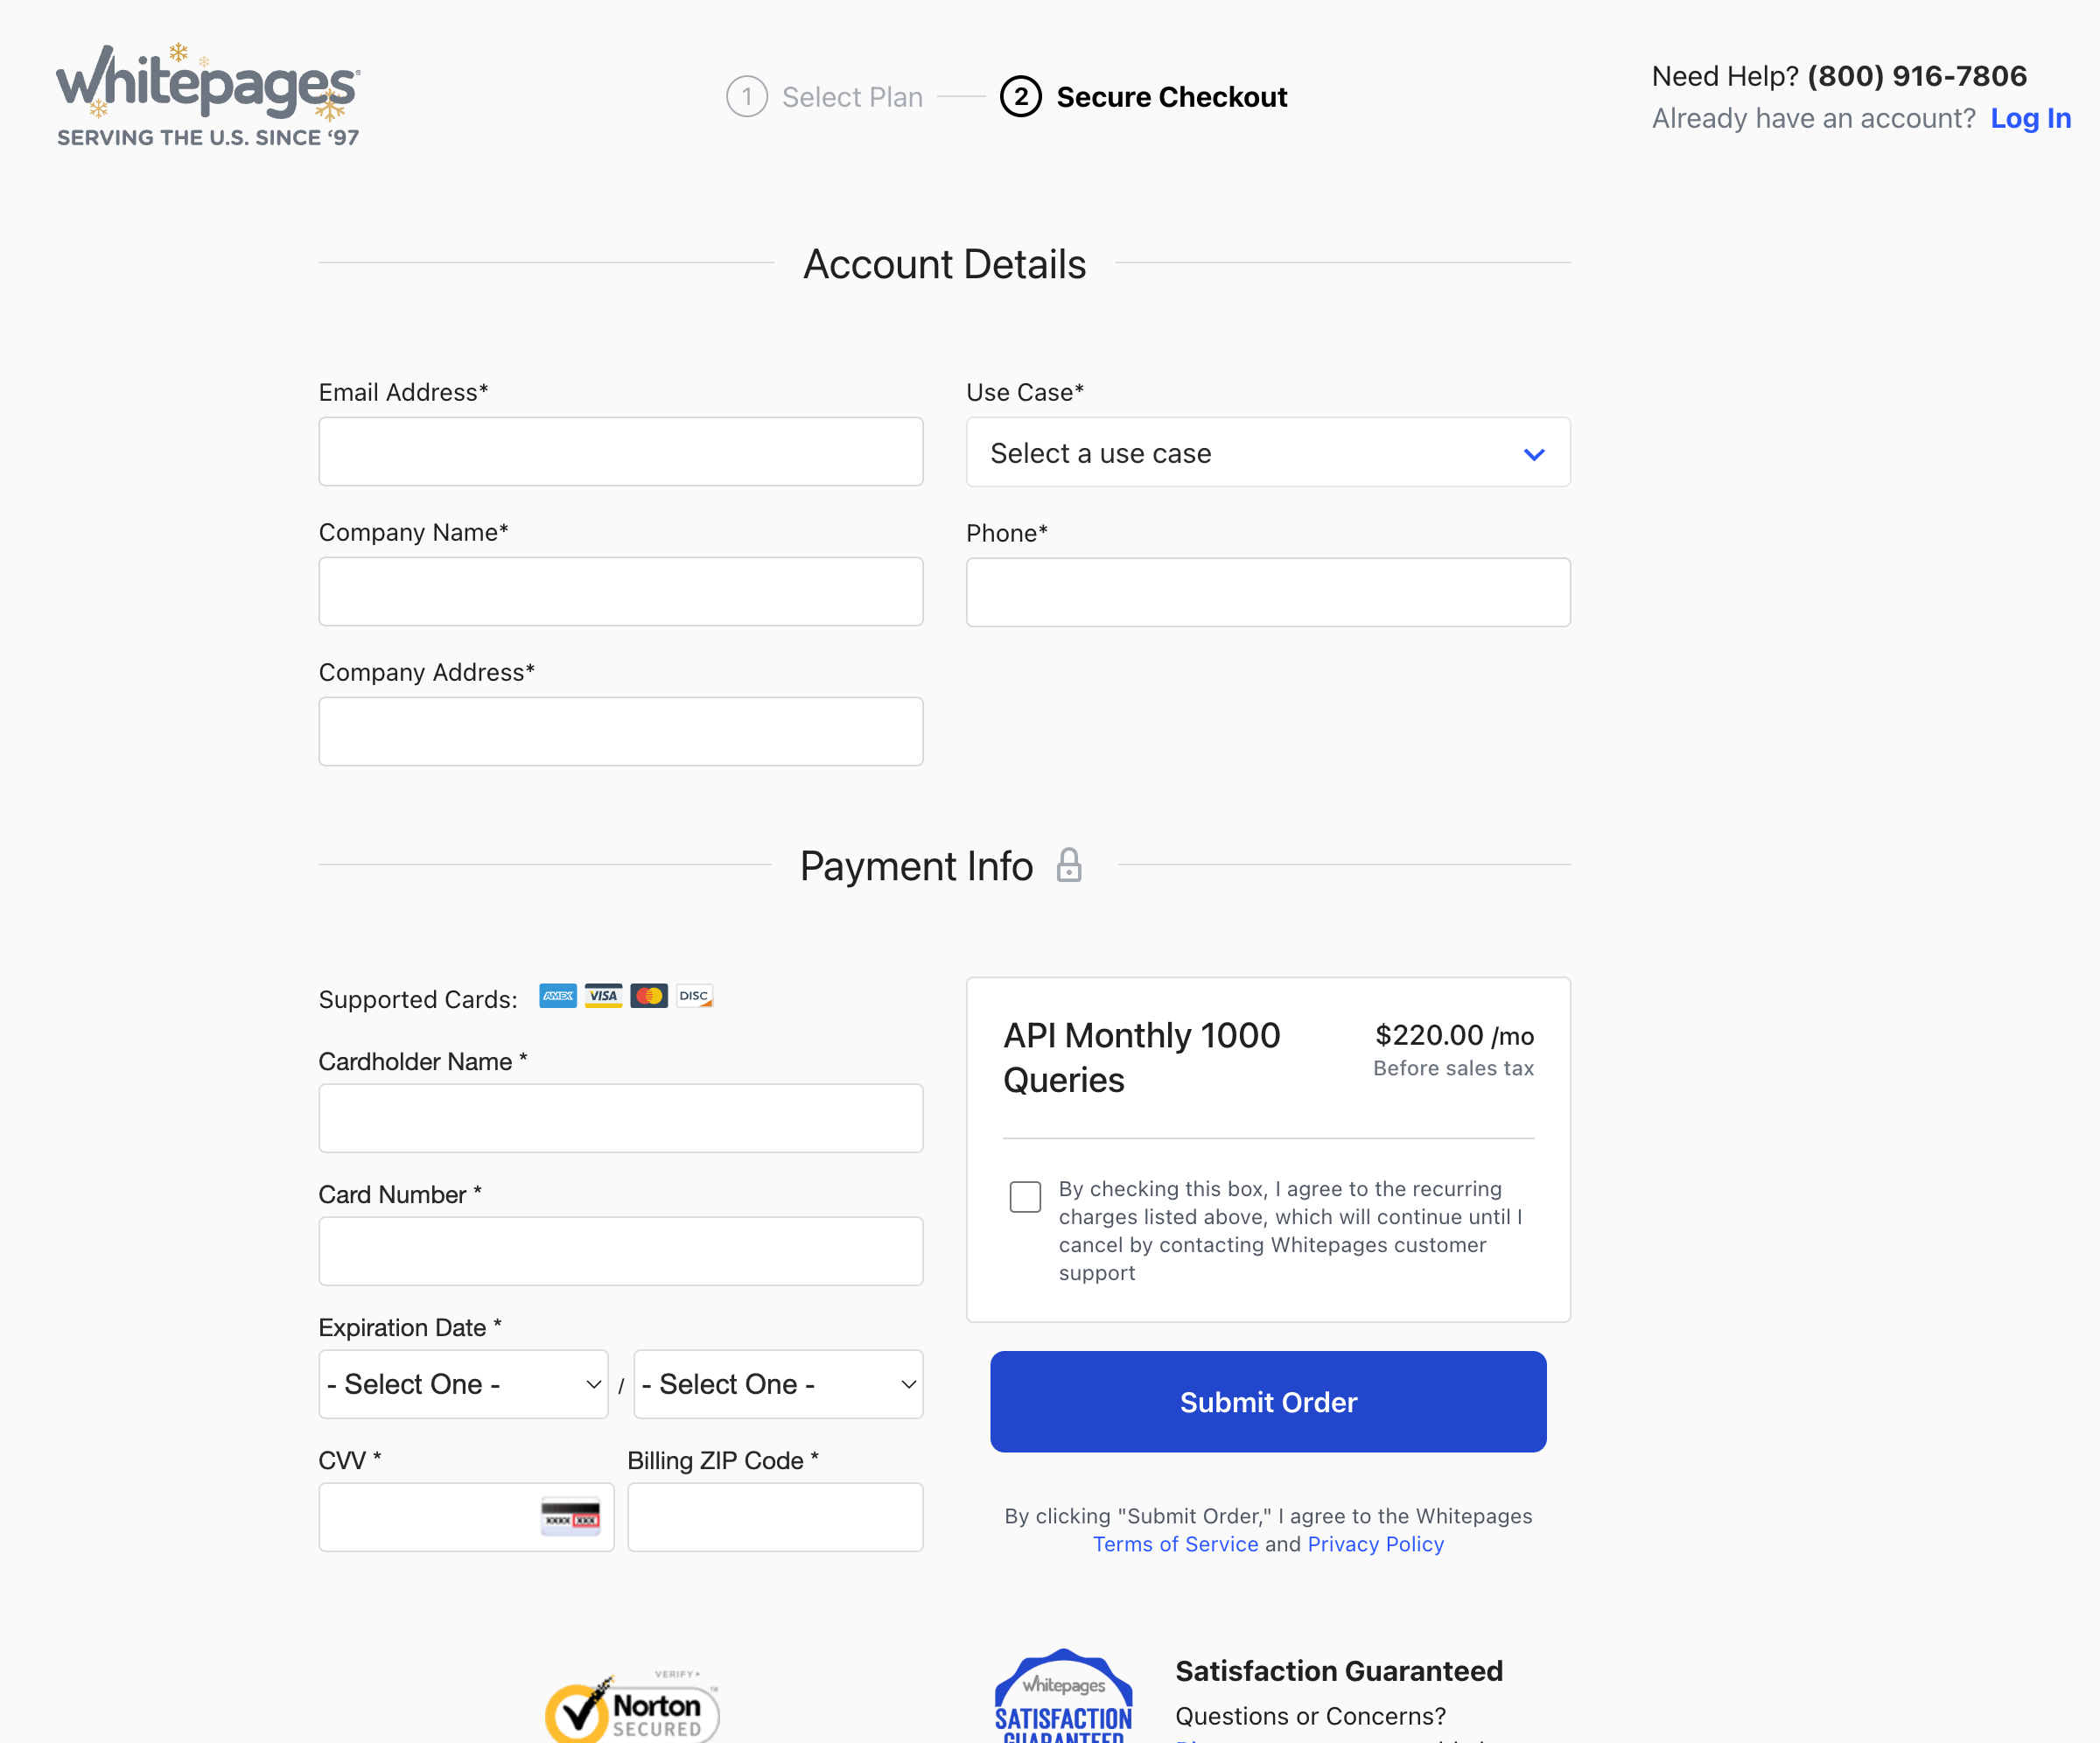Open the expiration month Select One dropdown
Viewport: 2100px width, 1743px height.
[463, 1384]
